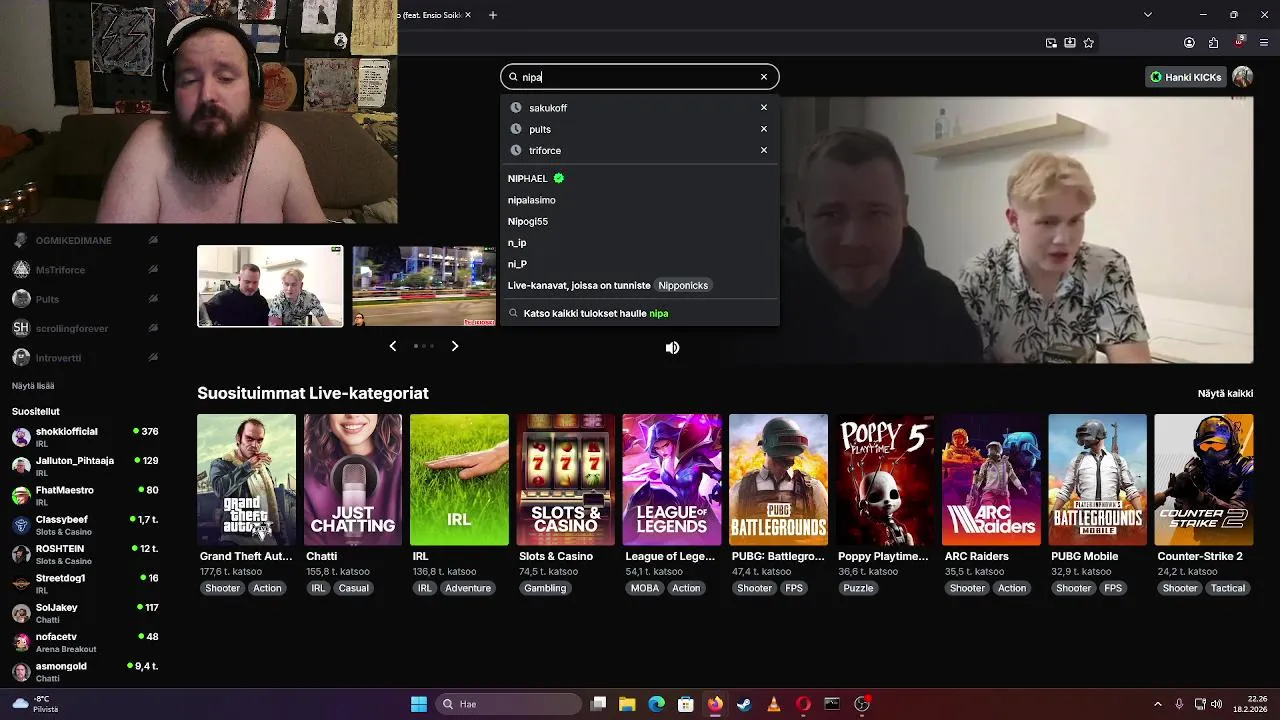Bookmark this page with star icon
1280x720 pixels.
(x=1089, y=43)
